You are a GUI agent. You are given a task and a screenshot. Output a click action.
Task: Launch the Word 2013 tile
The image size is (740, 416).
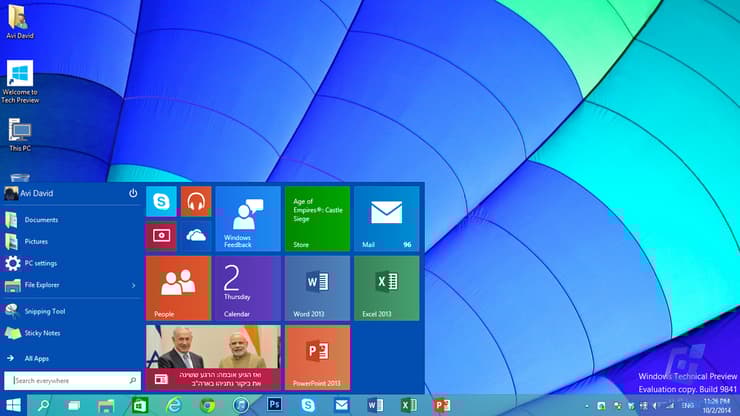click(x=317, y=288)
